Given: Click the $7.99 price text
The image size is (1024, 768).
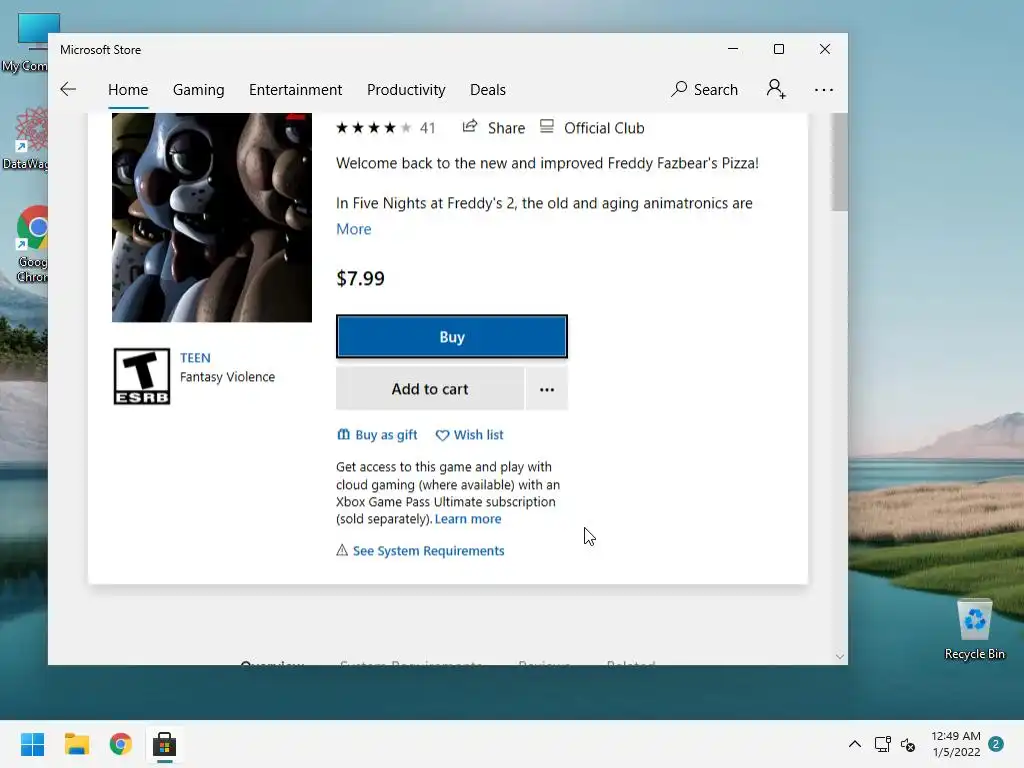Looking at the screenshot, I should click(360, 279).
